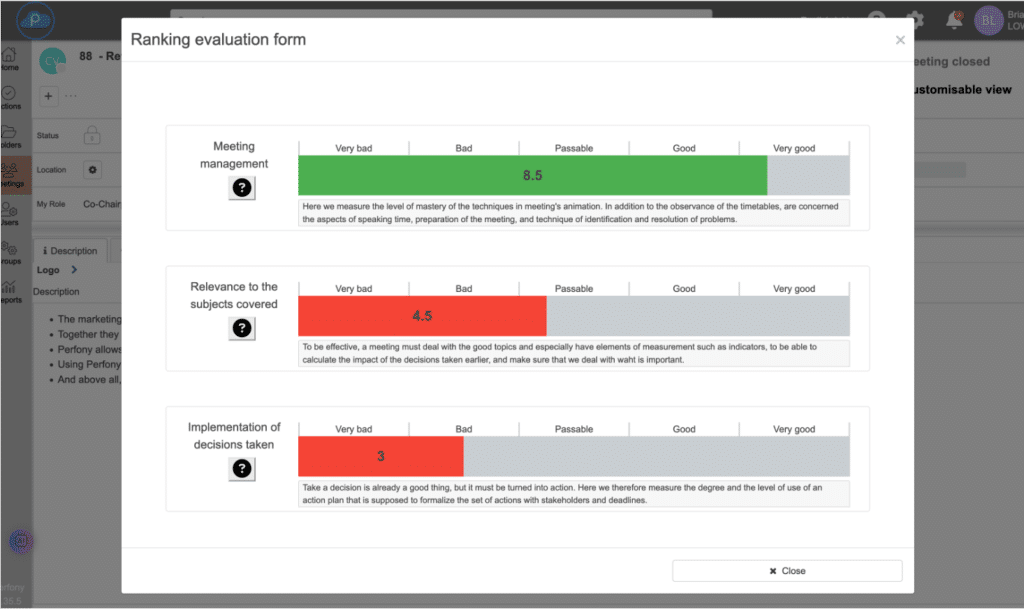Click the help icon under Meeting management
Screen dimensions: 1024x609
click(x=241, y=187)
